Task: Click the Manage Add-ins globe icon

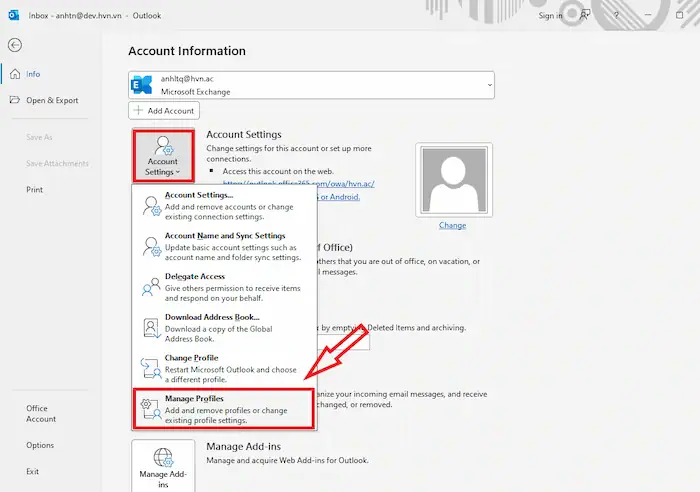Action: coord(163,458)
